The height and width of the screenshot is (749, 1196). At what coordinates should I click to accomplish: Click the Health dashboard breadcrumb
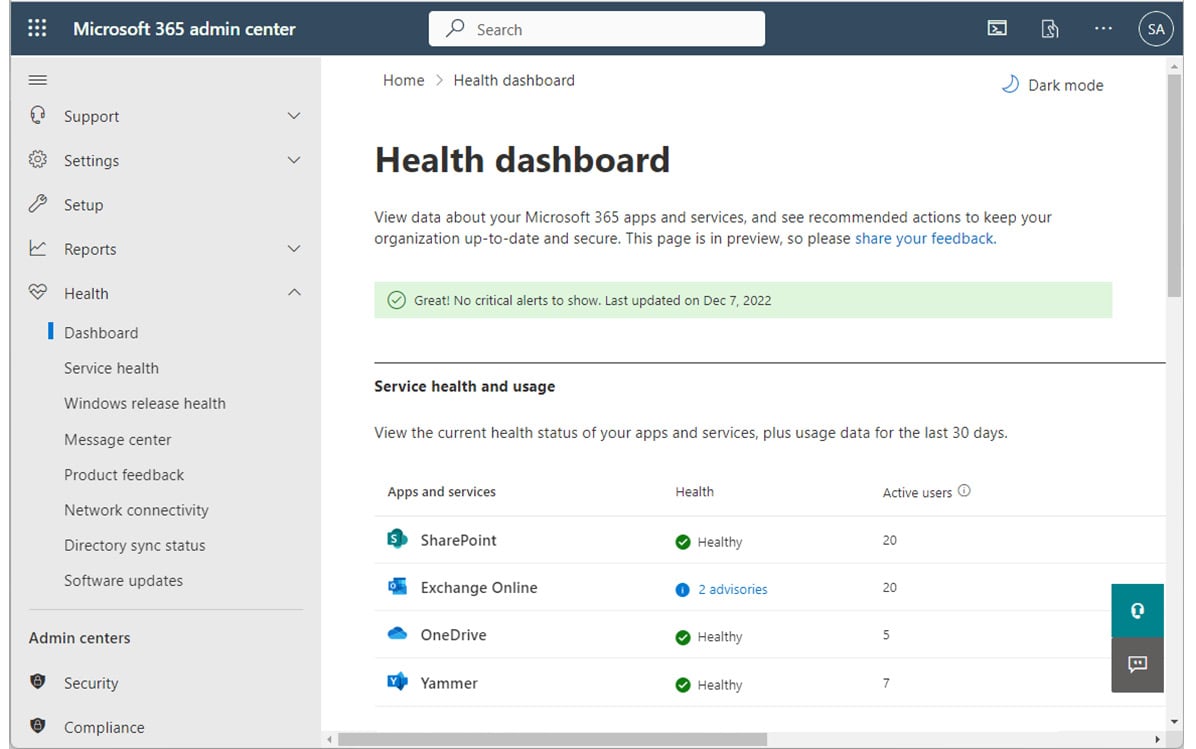[514, 80]
